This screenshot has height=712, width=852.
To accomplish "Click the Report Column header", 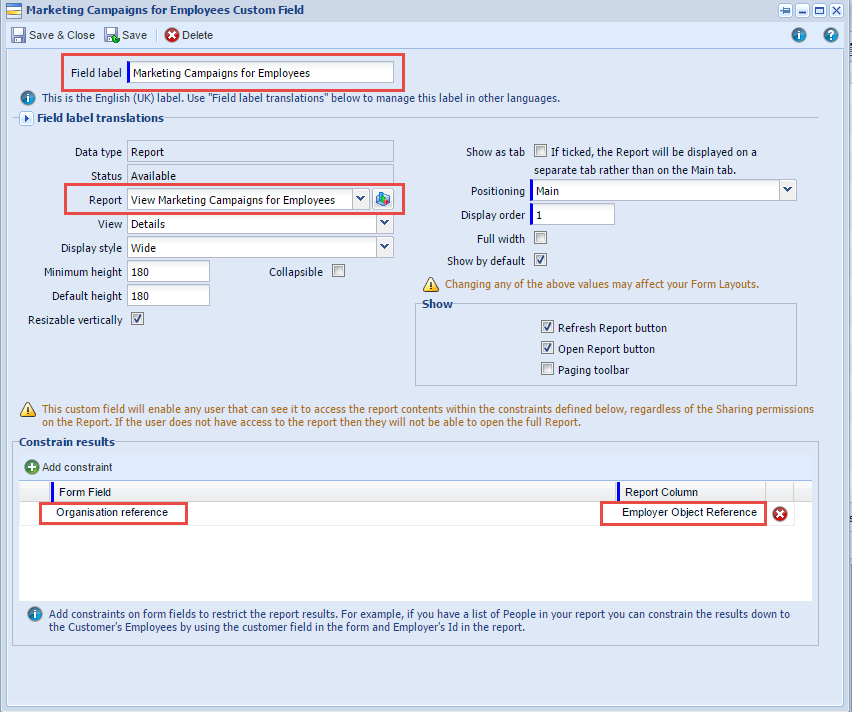I will 692,492.
